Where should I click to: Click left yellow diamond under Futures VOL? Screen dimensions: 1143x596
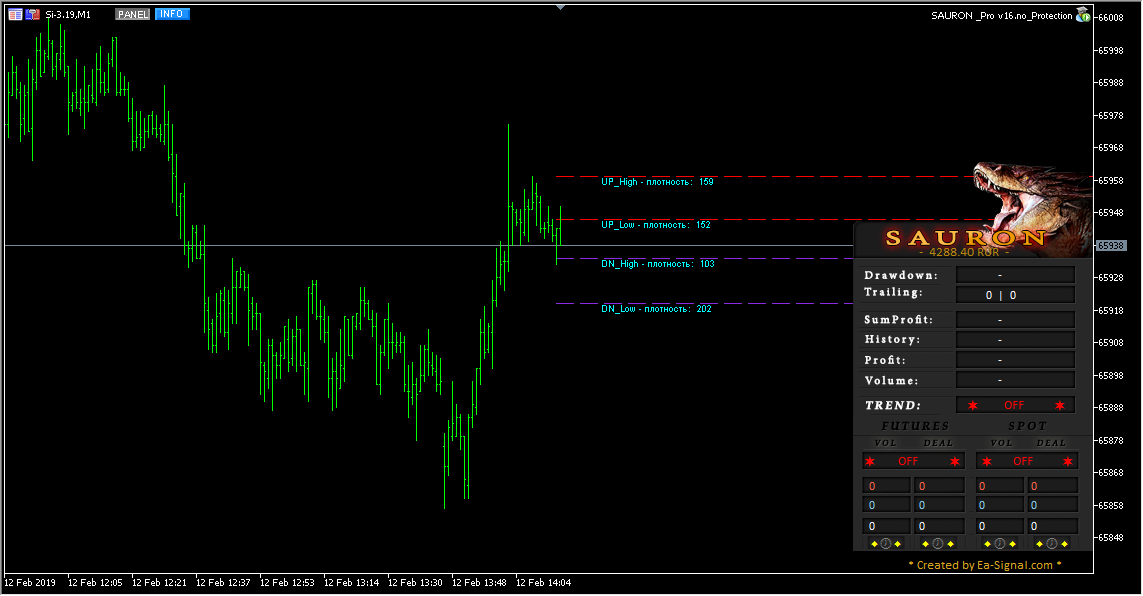point(874,544)
